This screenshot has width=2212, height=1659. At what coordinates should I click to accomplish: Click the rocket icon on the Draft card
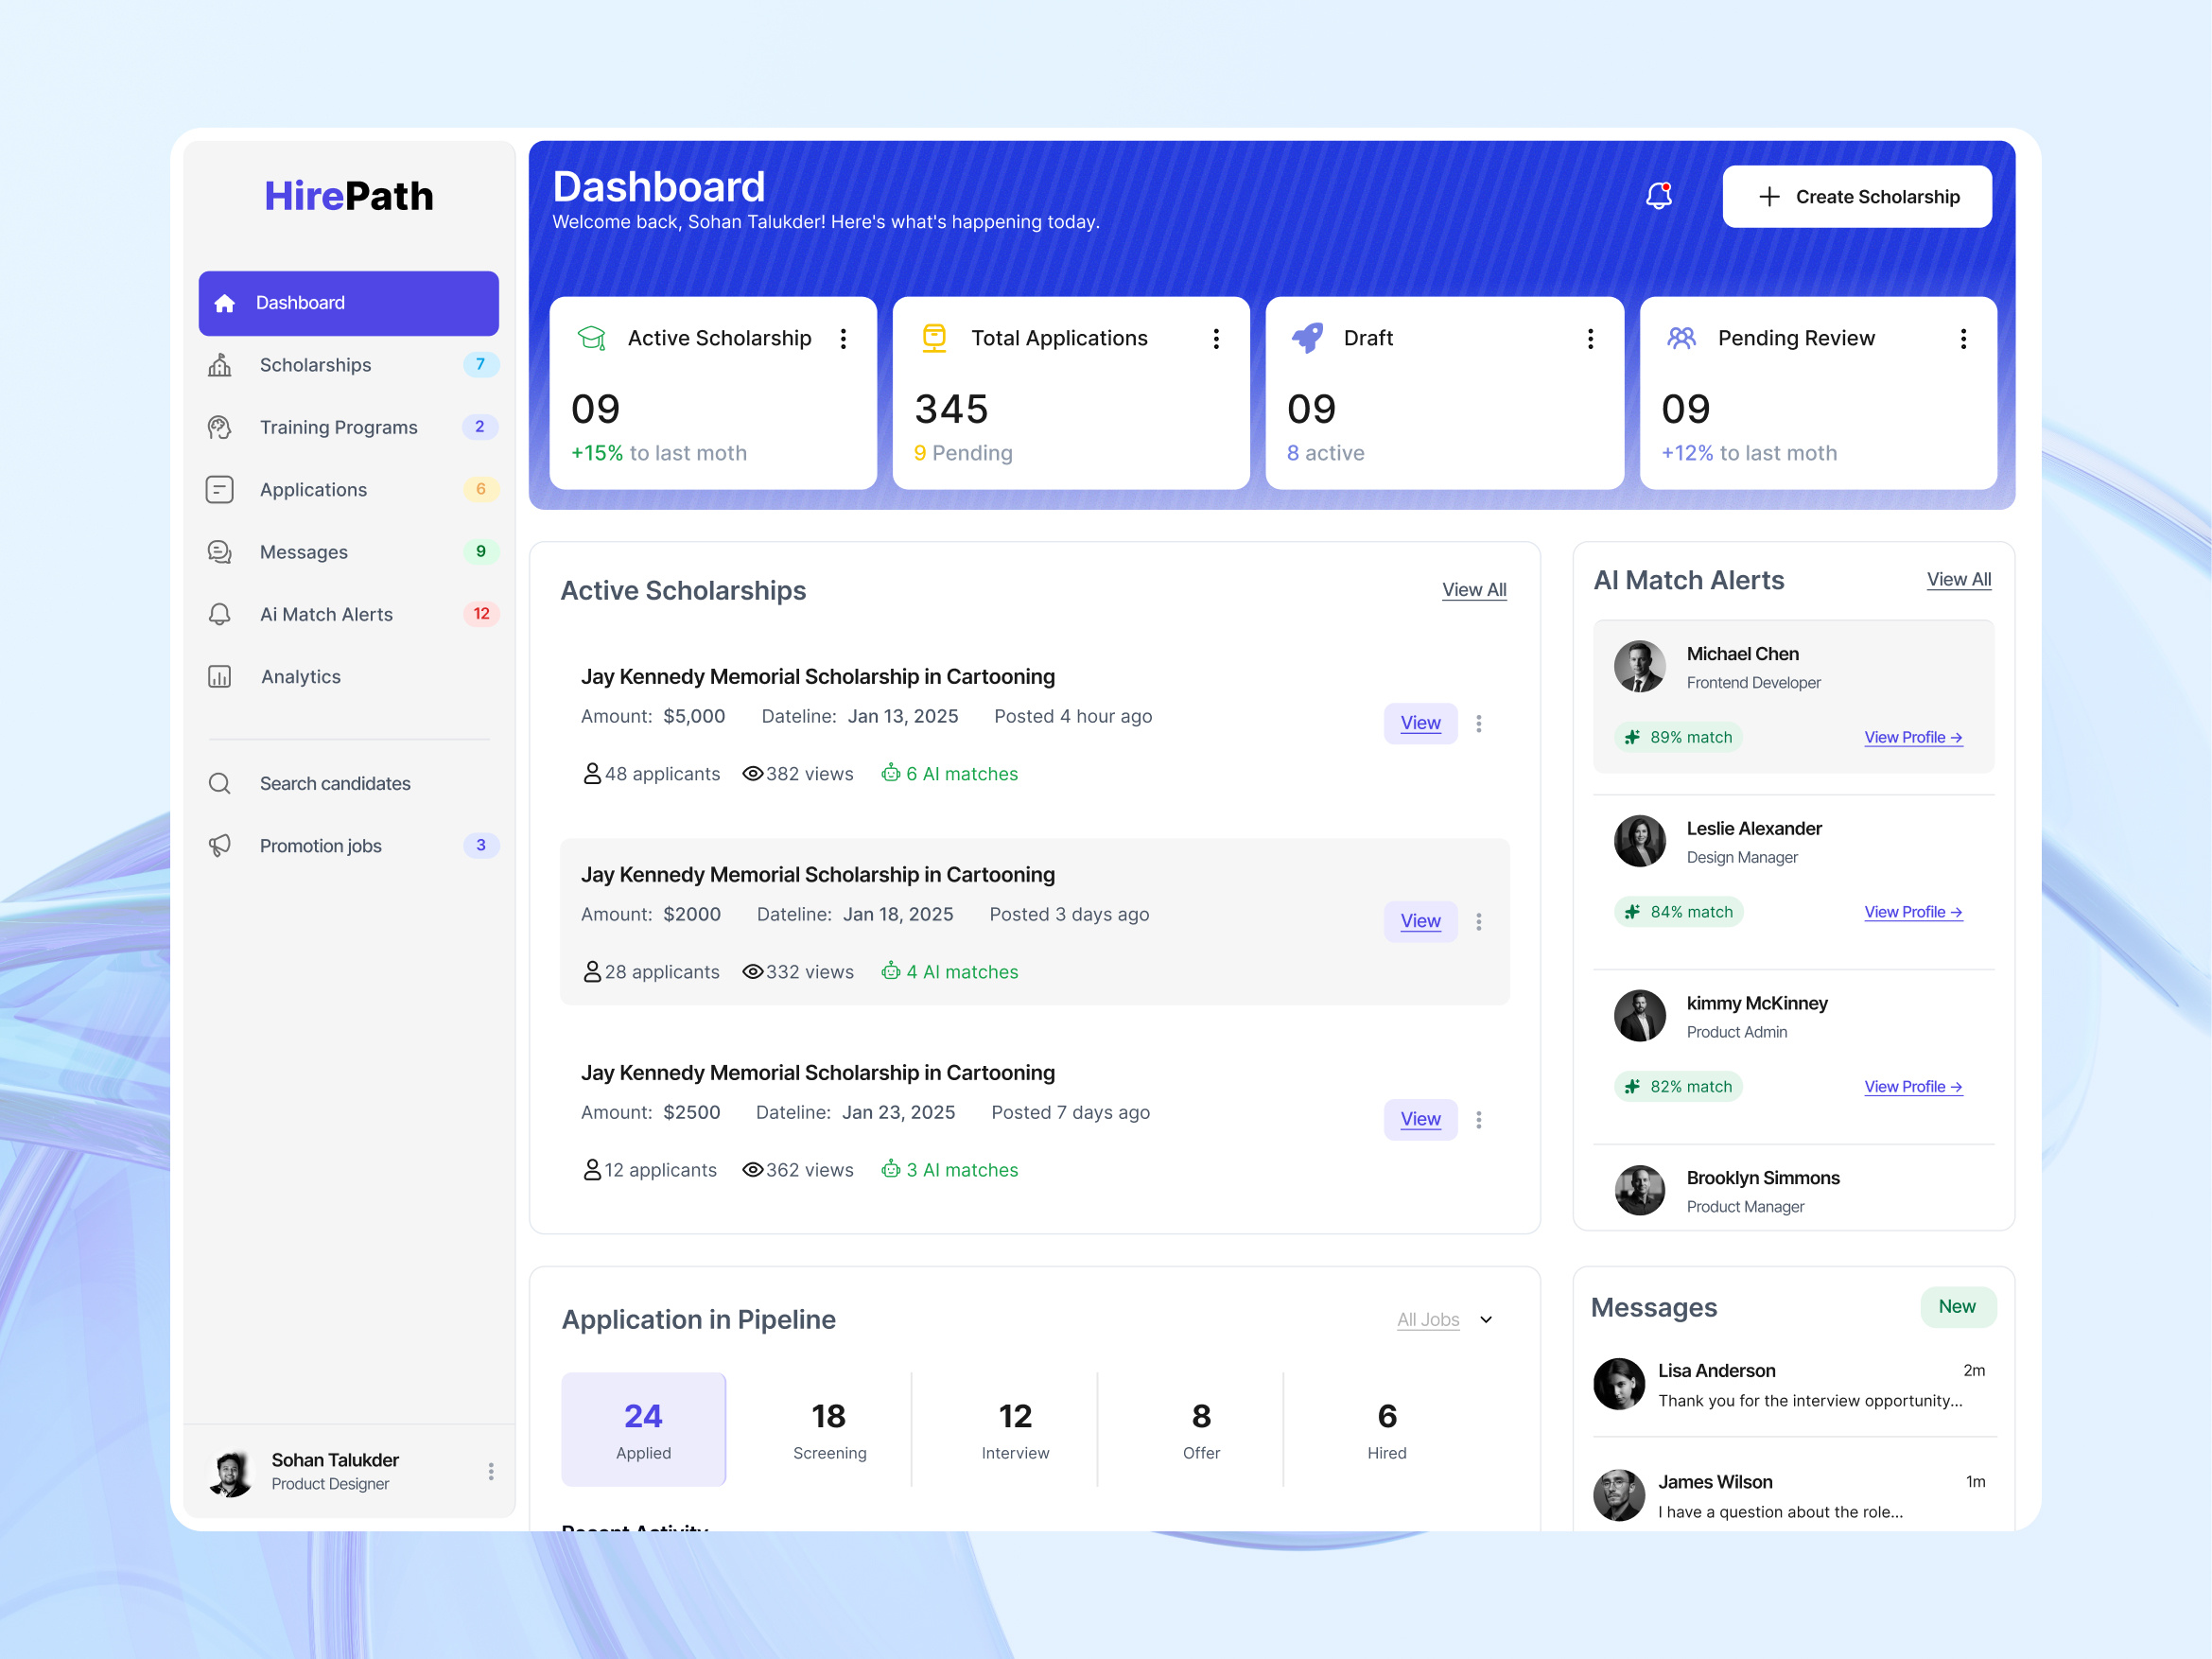[1308, 338]
